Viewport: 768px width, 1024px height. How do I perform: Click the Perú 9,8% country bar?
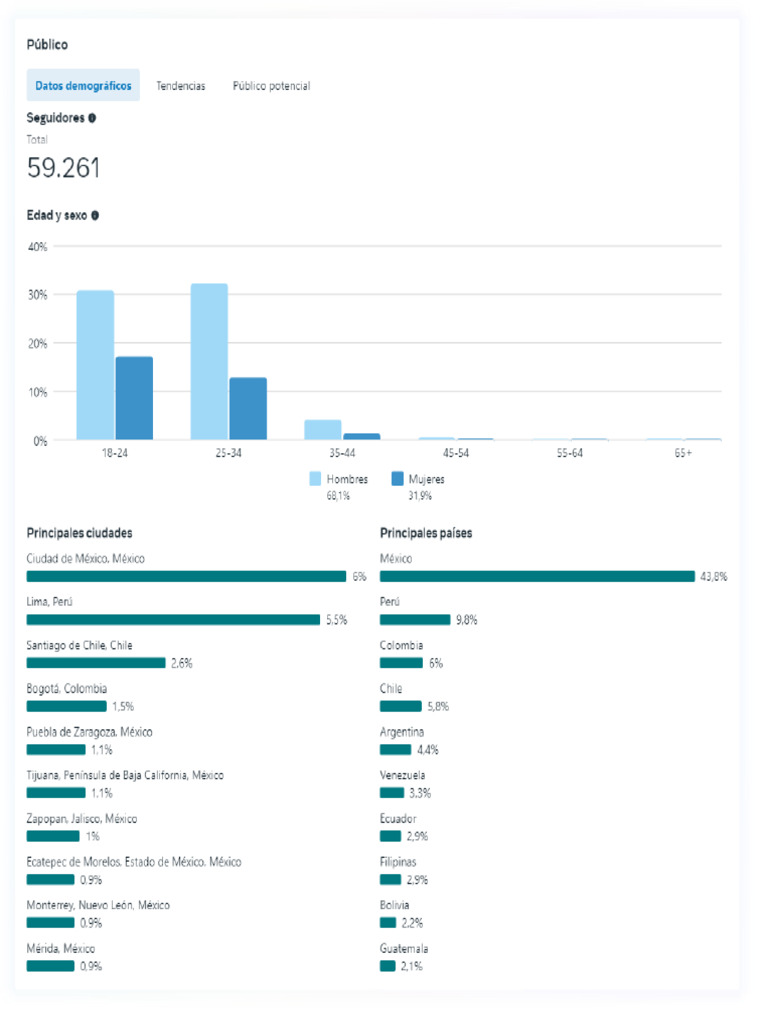pos(415,619)
